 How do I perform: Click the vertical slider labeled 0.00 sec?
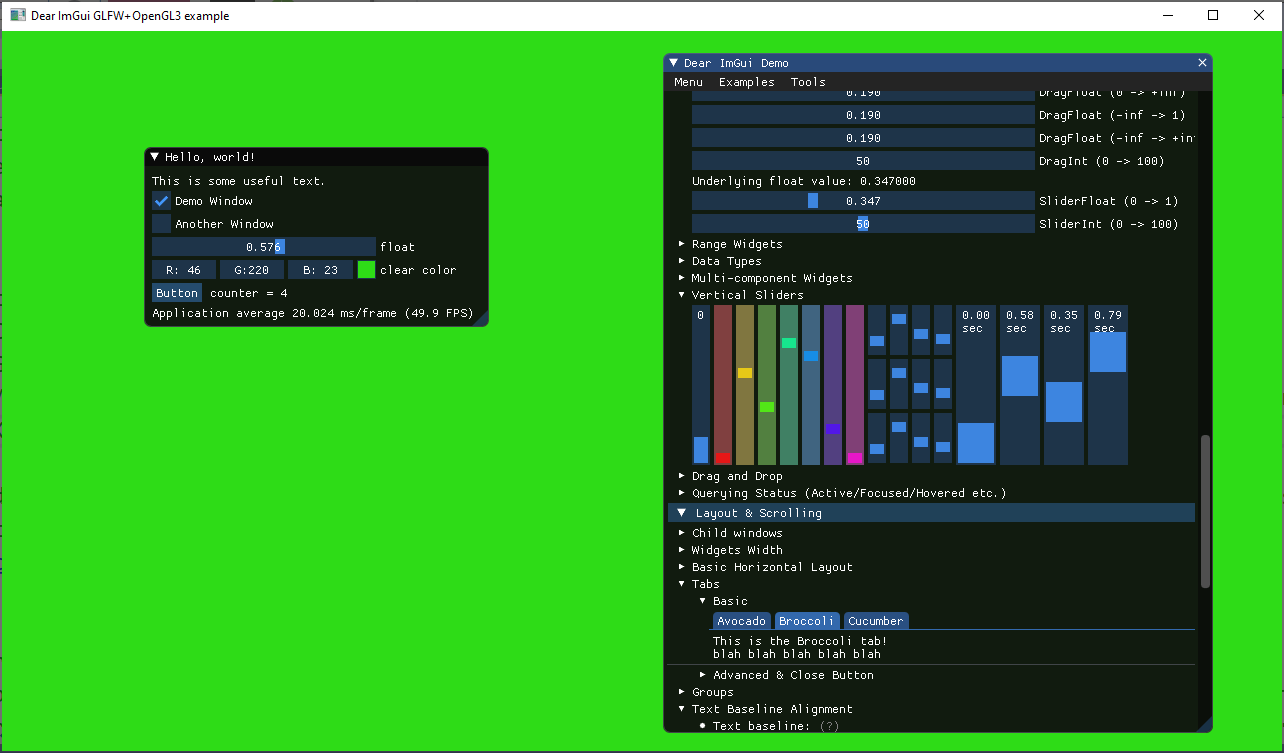pos(976,385)
